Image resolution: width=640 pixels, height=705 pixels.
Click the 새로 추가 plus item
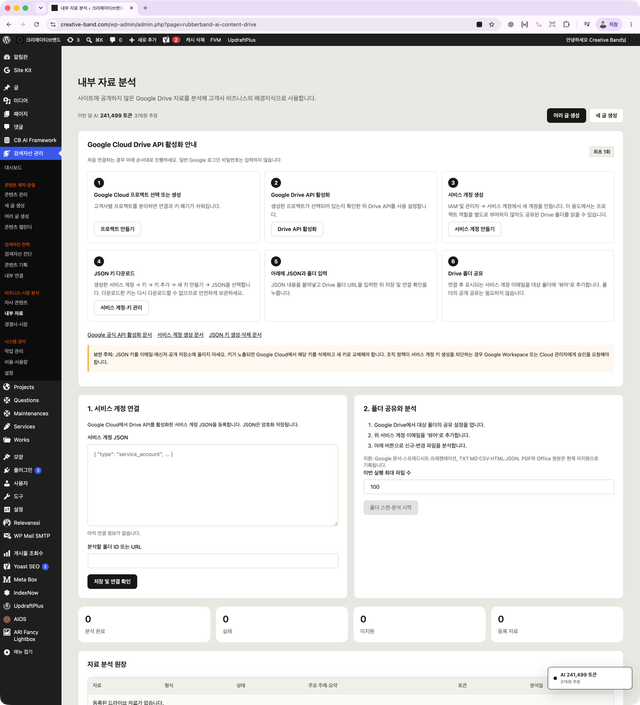pos(143,40)
